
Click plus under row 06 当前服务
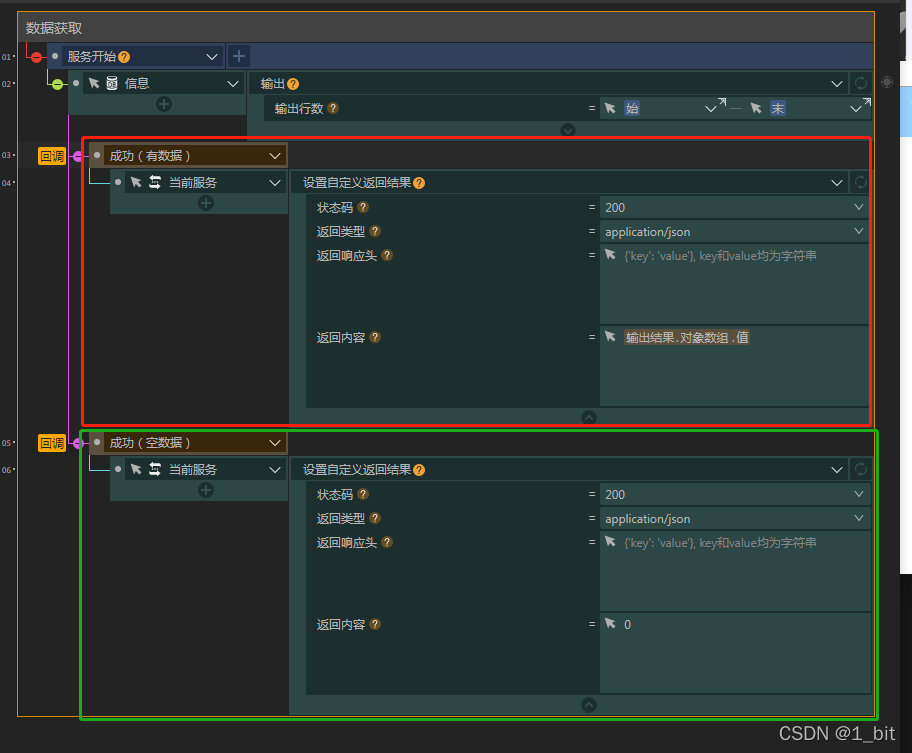pos(206,490)
